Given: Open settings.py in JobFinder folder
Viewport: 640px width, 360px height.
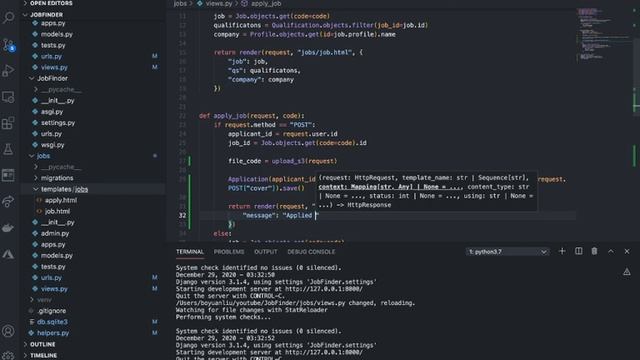Looking at the screenshot, I should click(58, 123).
